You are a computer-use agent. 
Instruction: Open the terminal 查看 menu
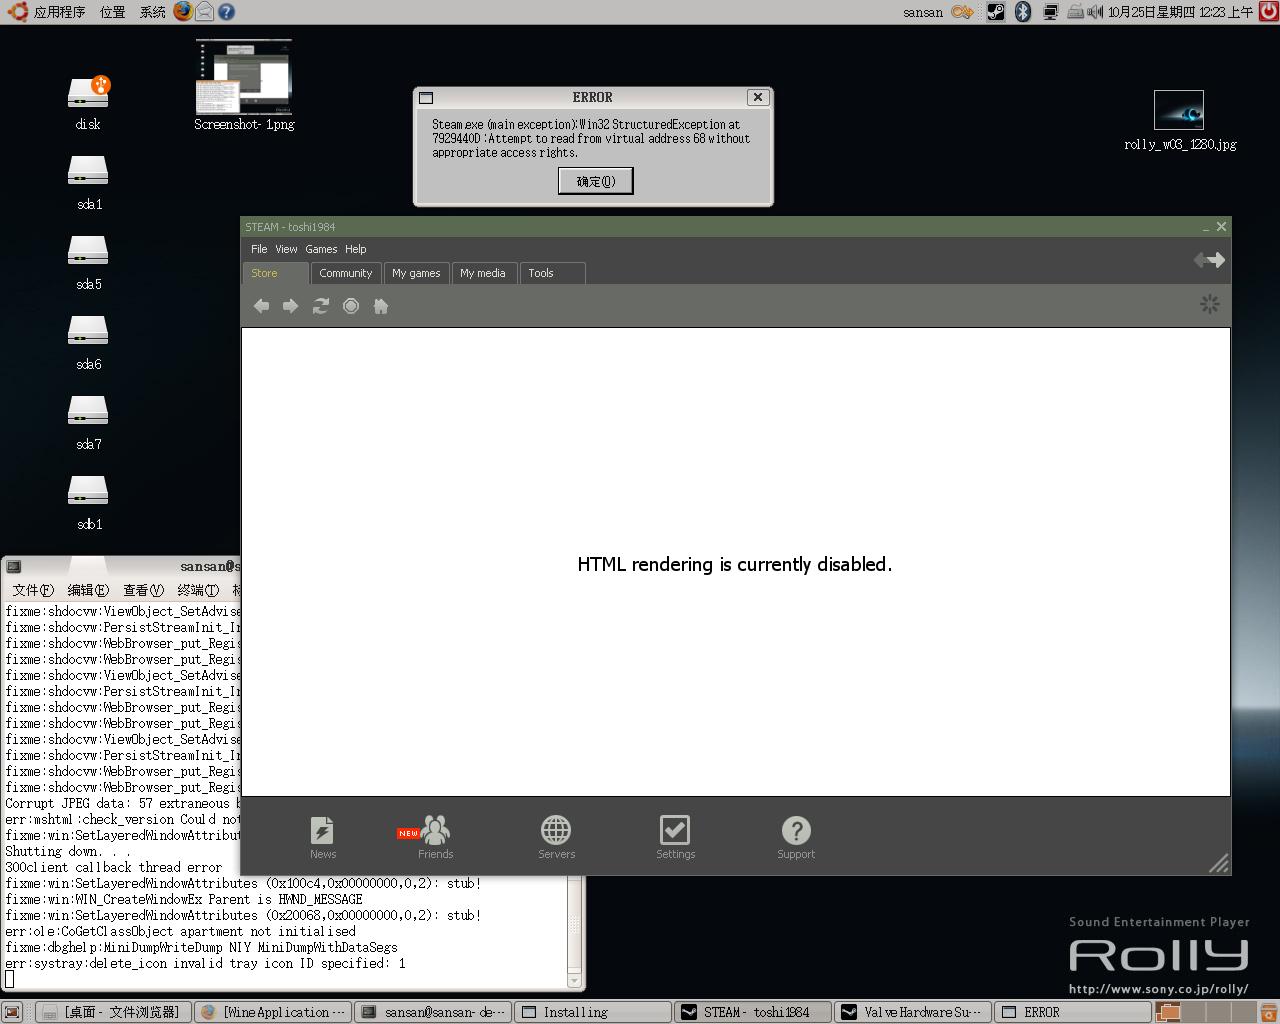pos(143,590)
